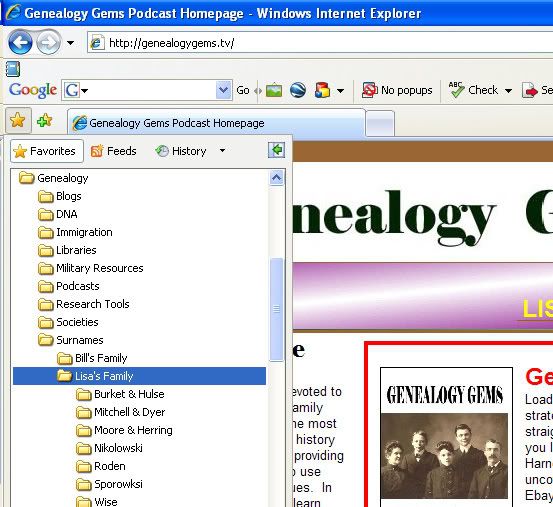Open the recent pages dropdown arrow

(x=71, y=43)
